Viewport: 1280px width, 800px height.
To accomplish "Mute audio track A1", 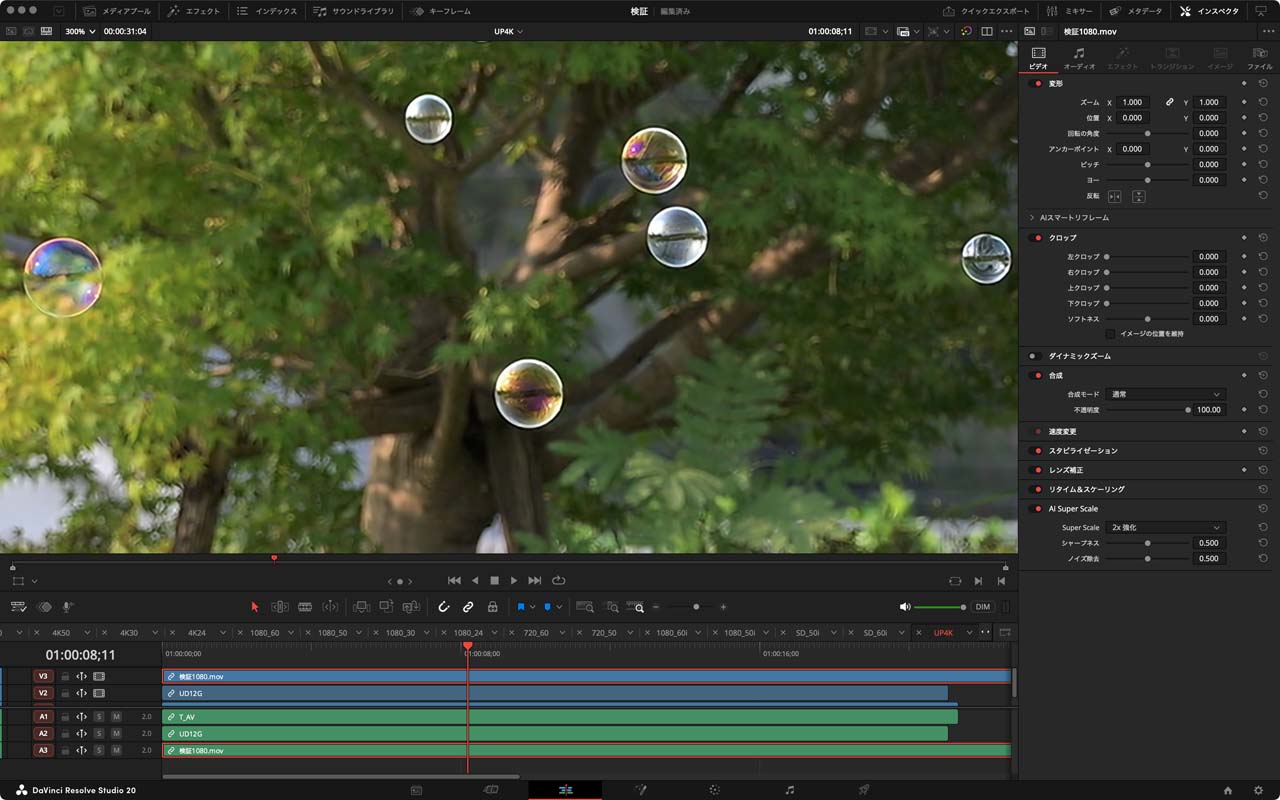I will [116, 717].
